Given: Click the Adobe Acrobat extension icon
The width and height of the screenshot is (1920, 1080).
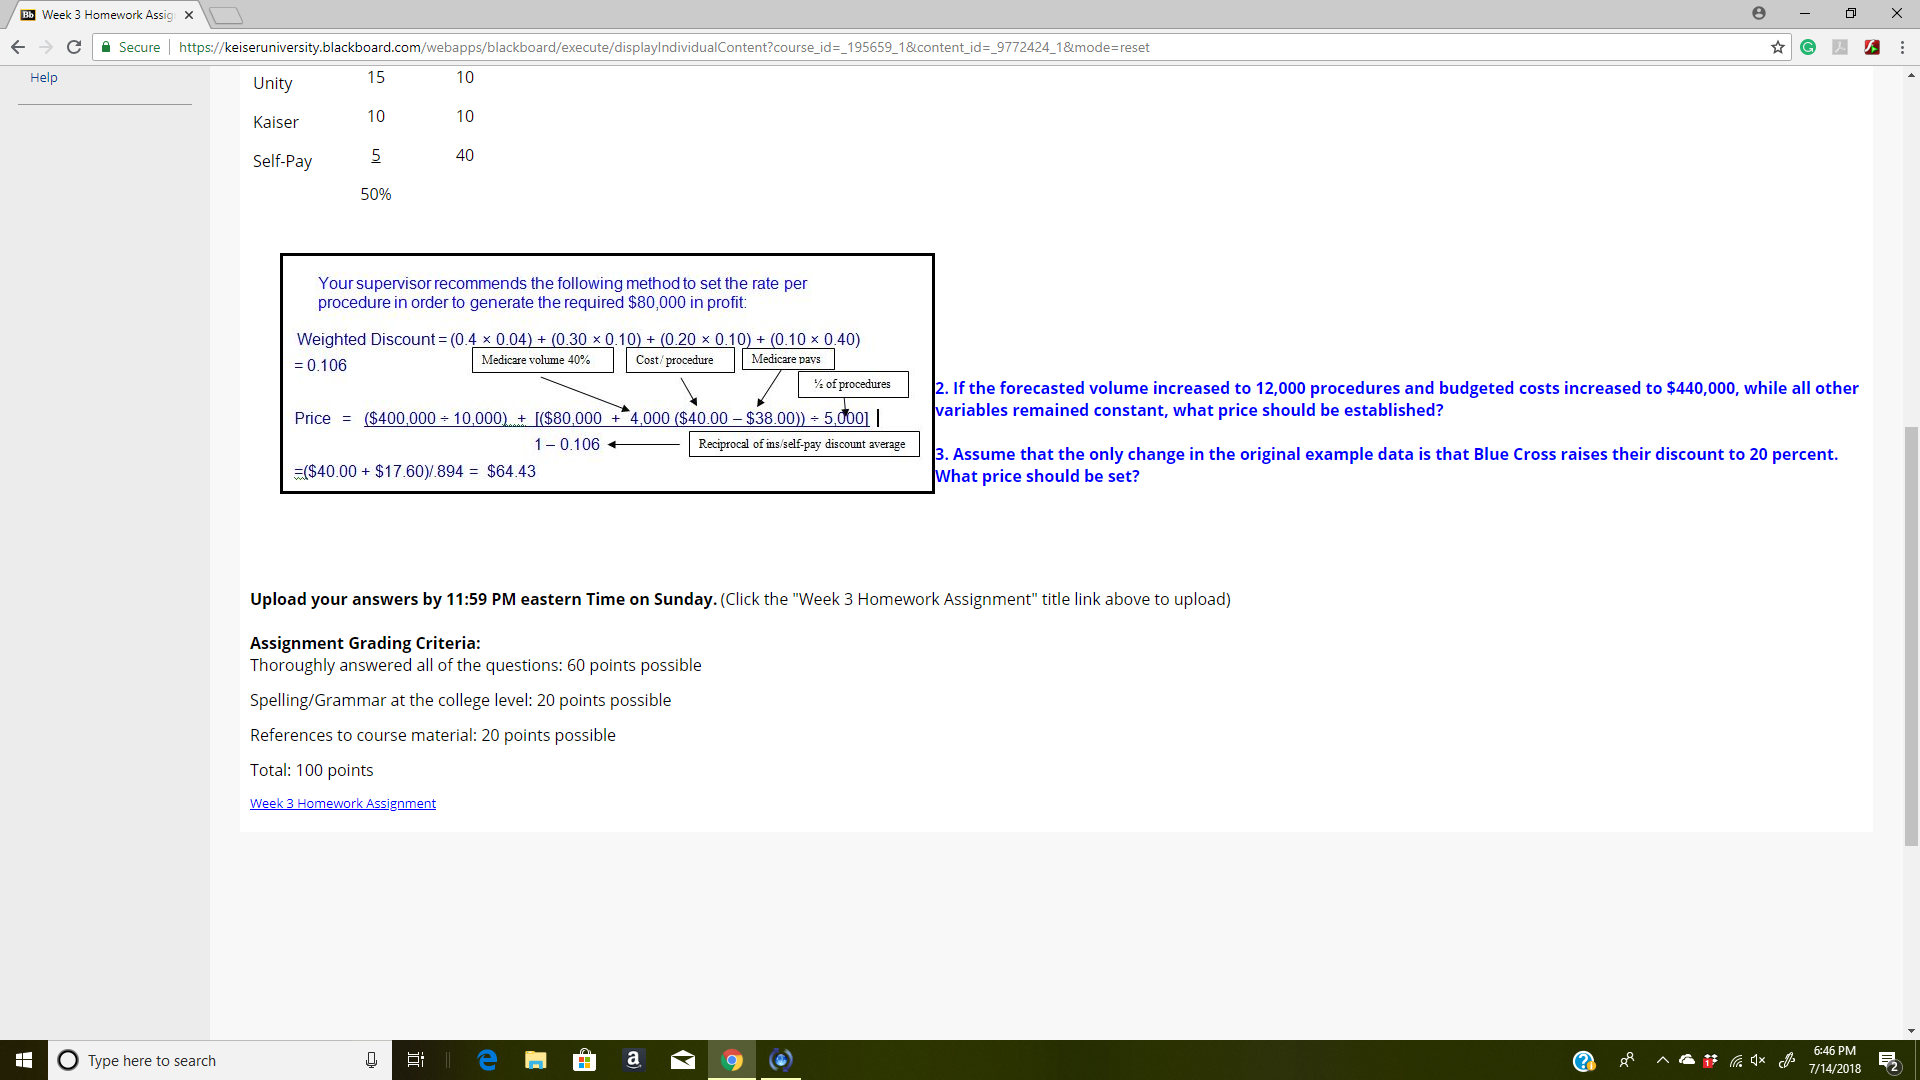Looking at the screenshot, I should click(1840, 47).
